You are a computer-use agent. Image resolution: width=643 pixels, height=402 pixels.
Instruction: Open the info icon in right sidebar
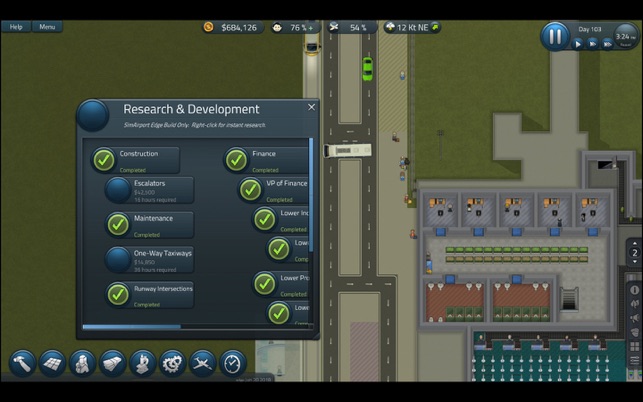[x=634, y=290]
